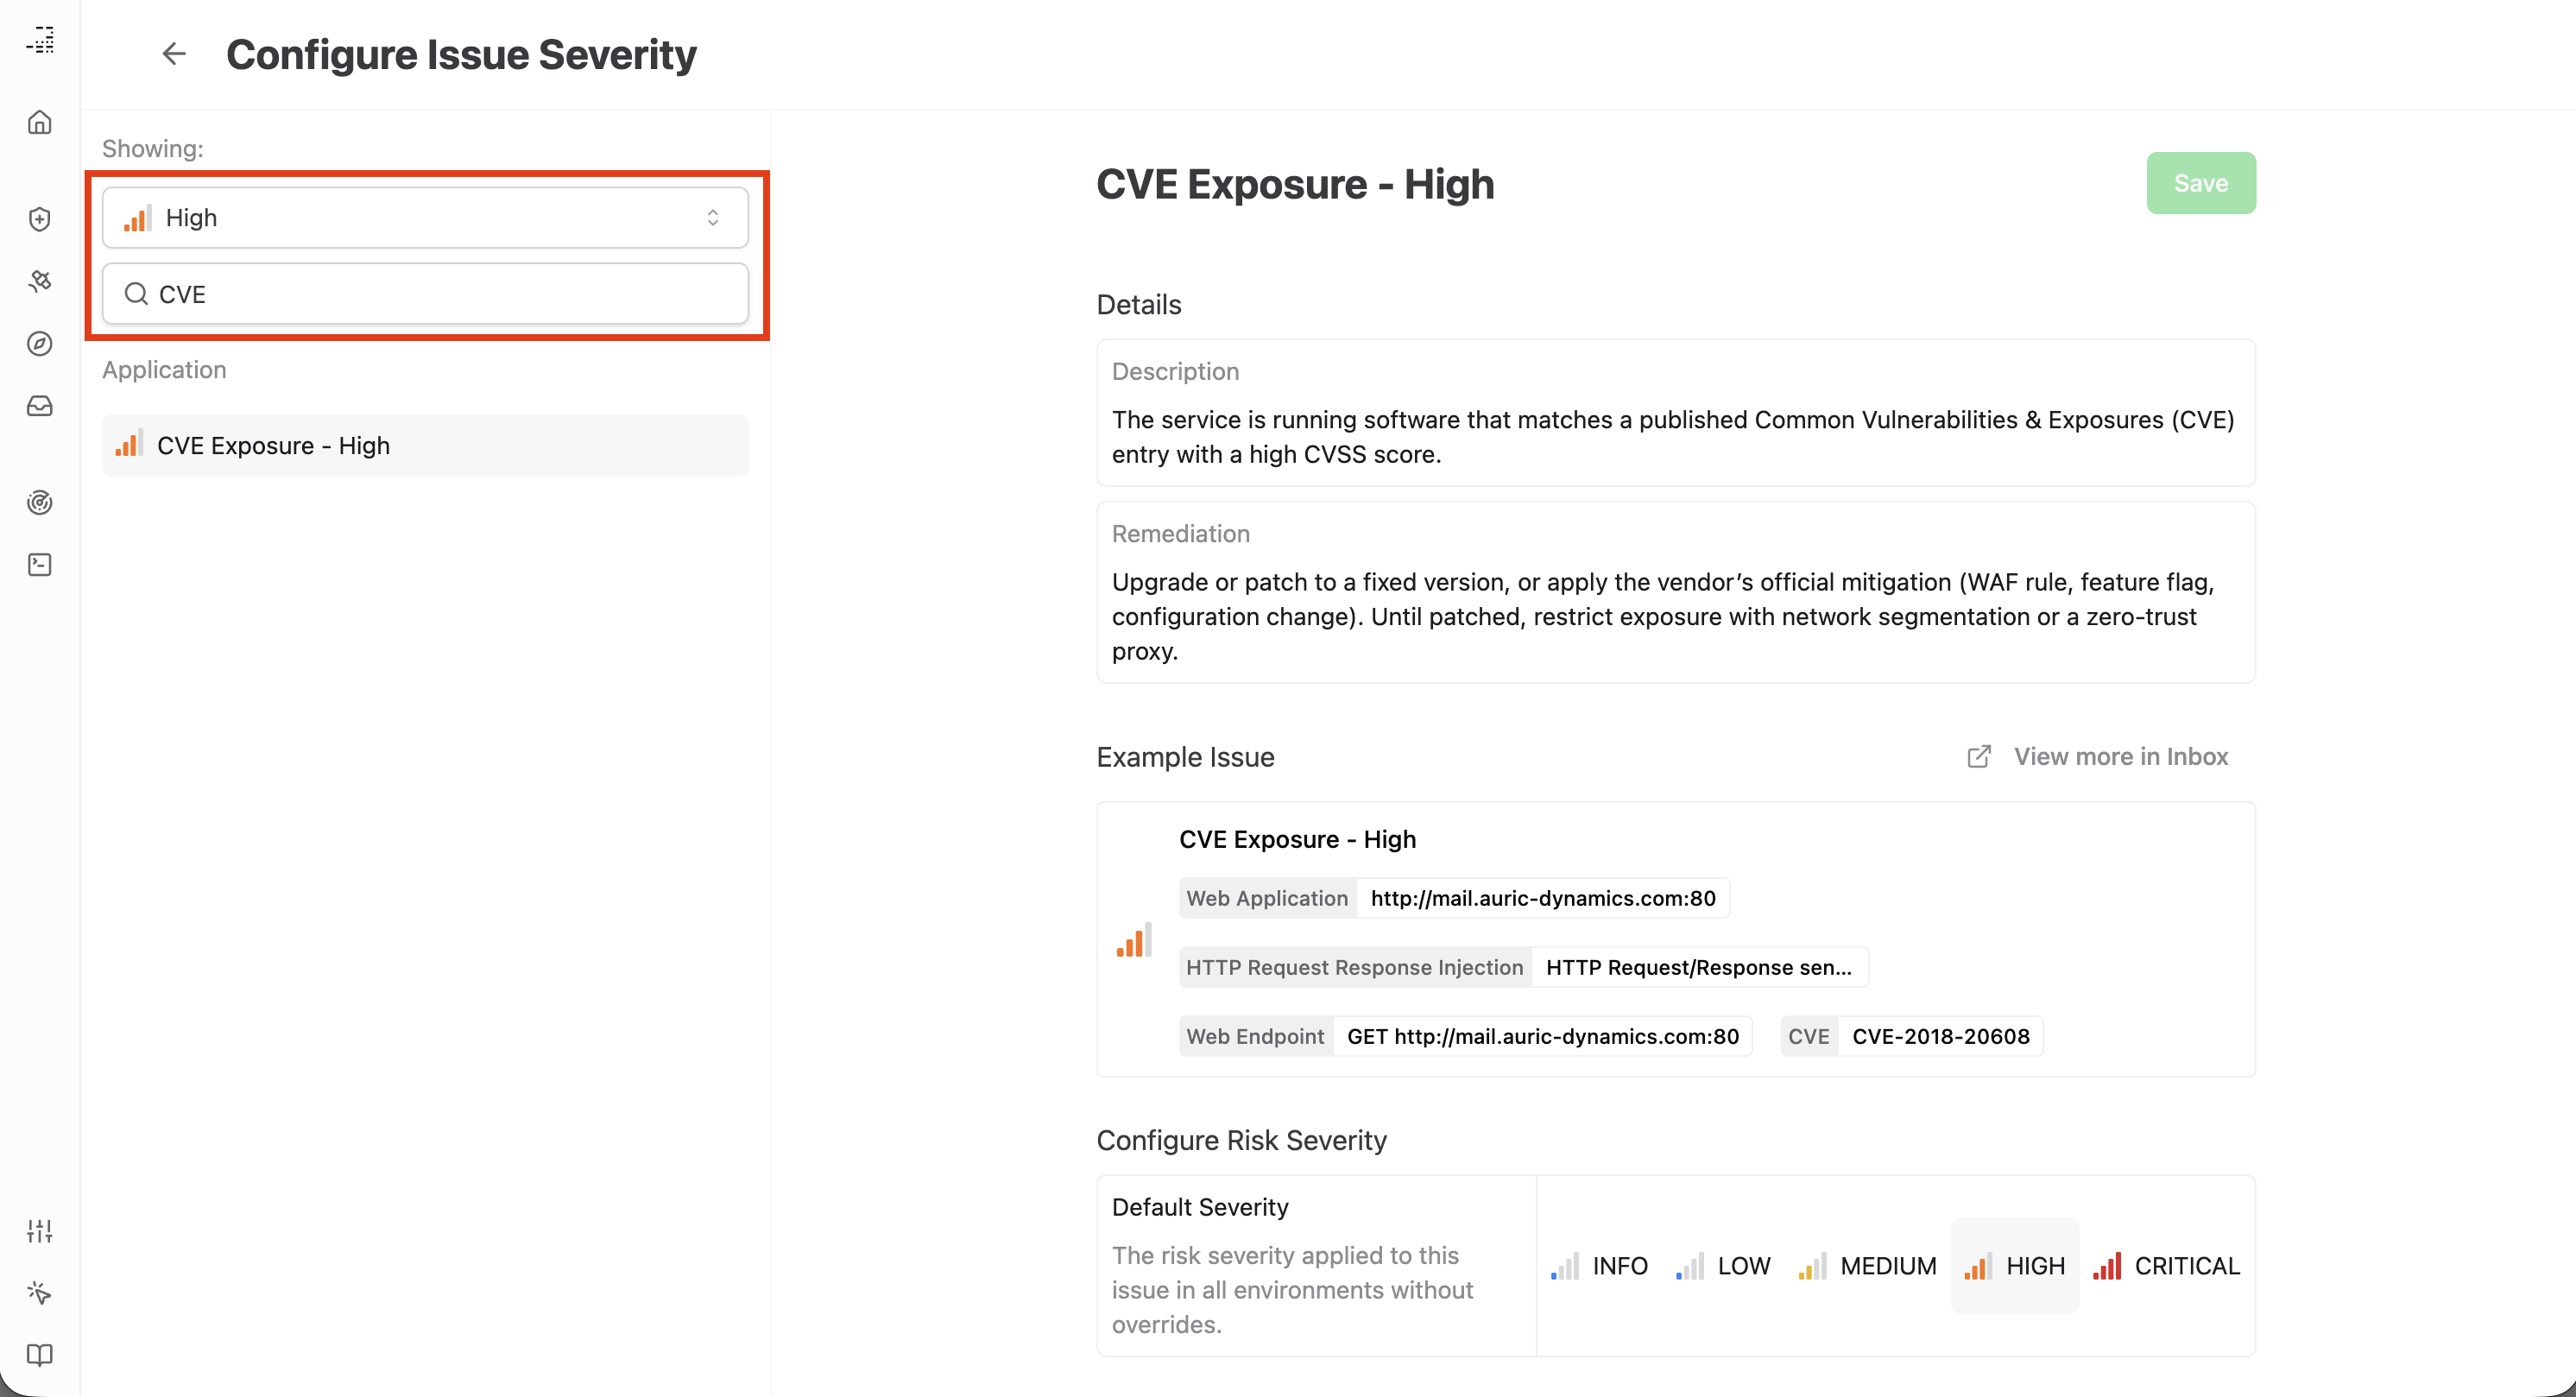The width and height of the screenshot is (2576, 1397).
Task: Go back using the arrow icon
Action: click(x=174, y=54)
